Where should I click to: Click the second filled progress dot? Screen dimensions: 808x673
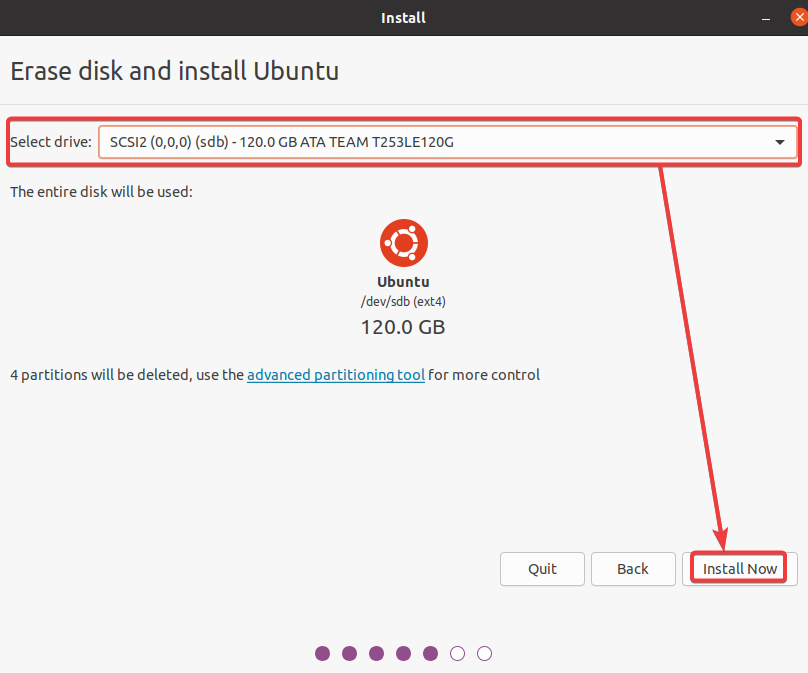(x=349, y=653)
